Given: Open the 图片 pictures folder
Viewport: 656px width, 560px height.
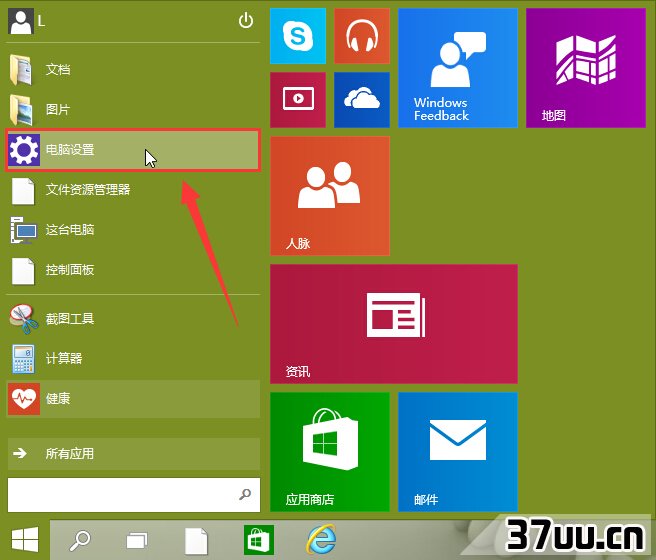Looking at the screenshot, I should [x=133, y=110].
